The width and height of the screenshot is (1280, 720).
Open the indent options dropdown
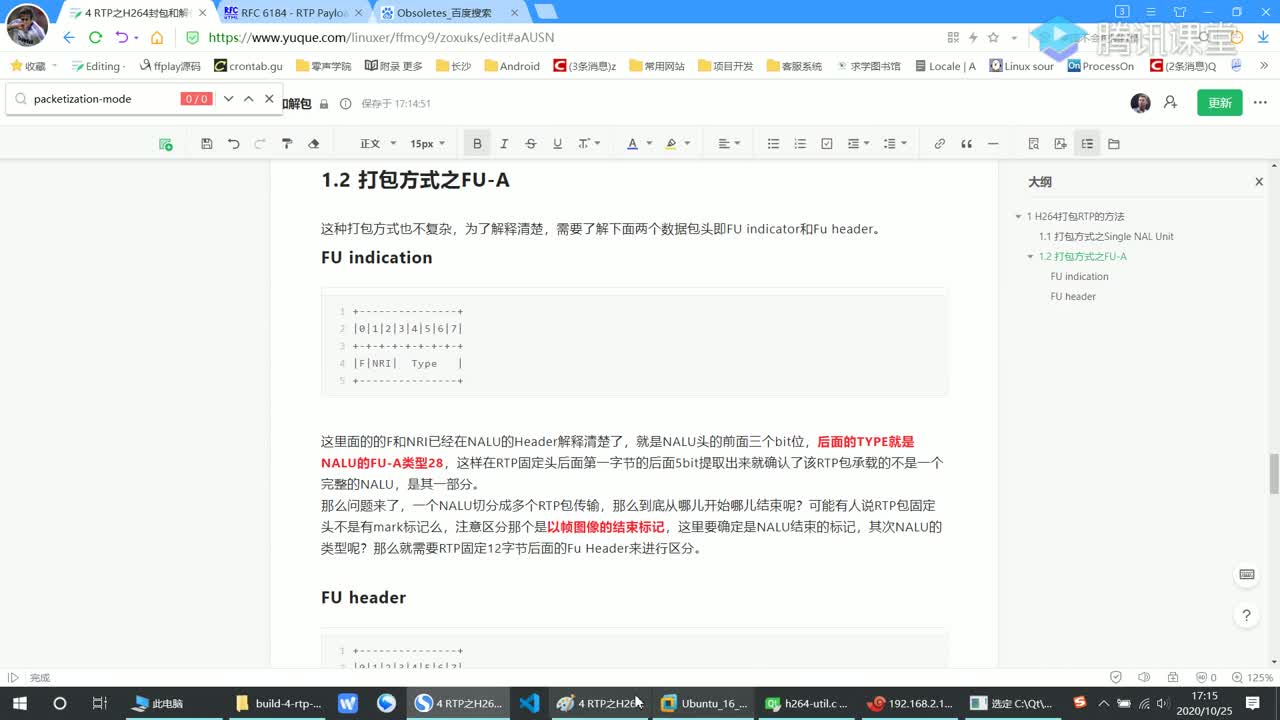pyautogui.click(x=857, y=144)
